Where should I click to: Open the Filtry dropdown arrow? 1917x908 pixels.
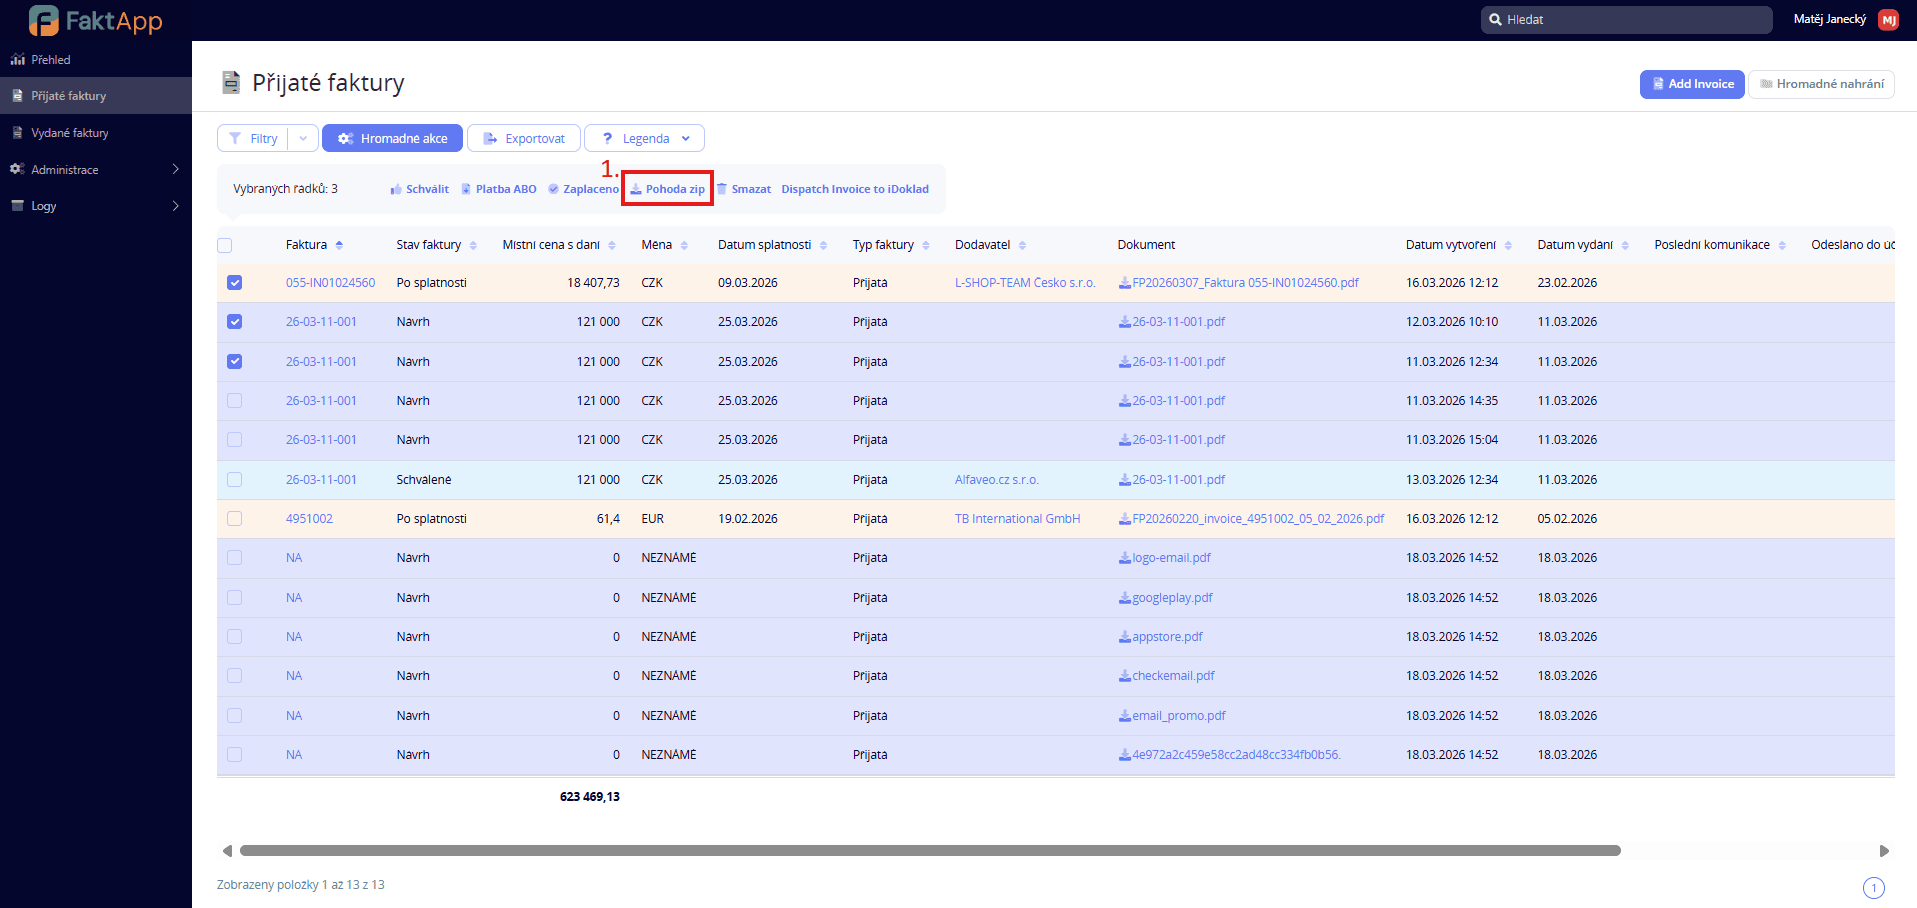coord(303,138)
